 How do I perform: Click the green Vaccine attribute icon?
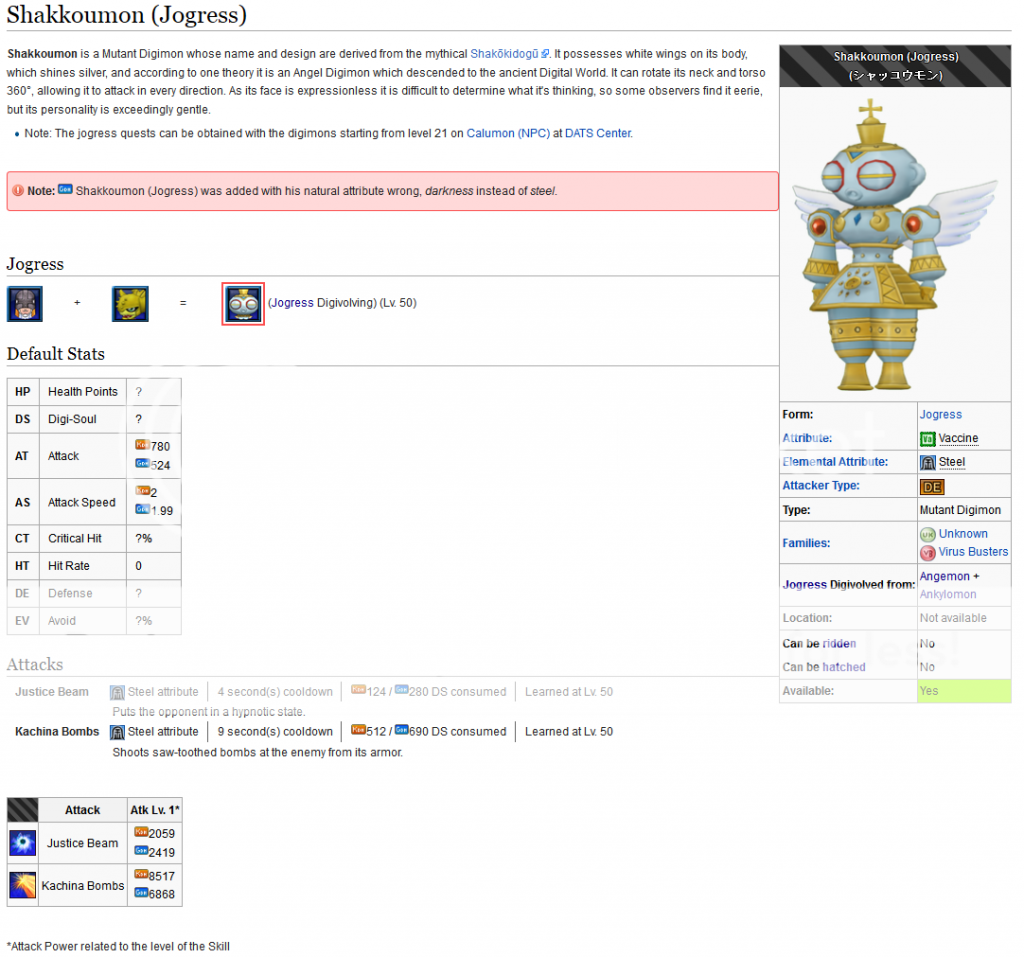(x=927, y=439)
